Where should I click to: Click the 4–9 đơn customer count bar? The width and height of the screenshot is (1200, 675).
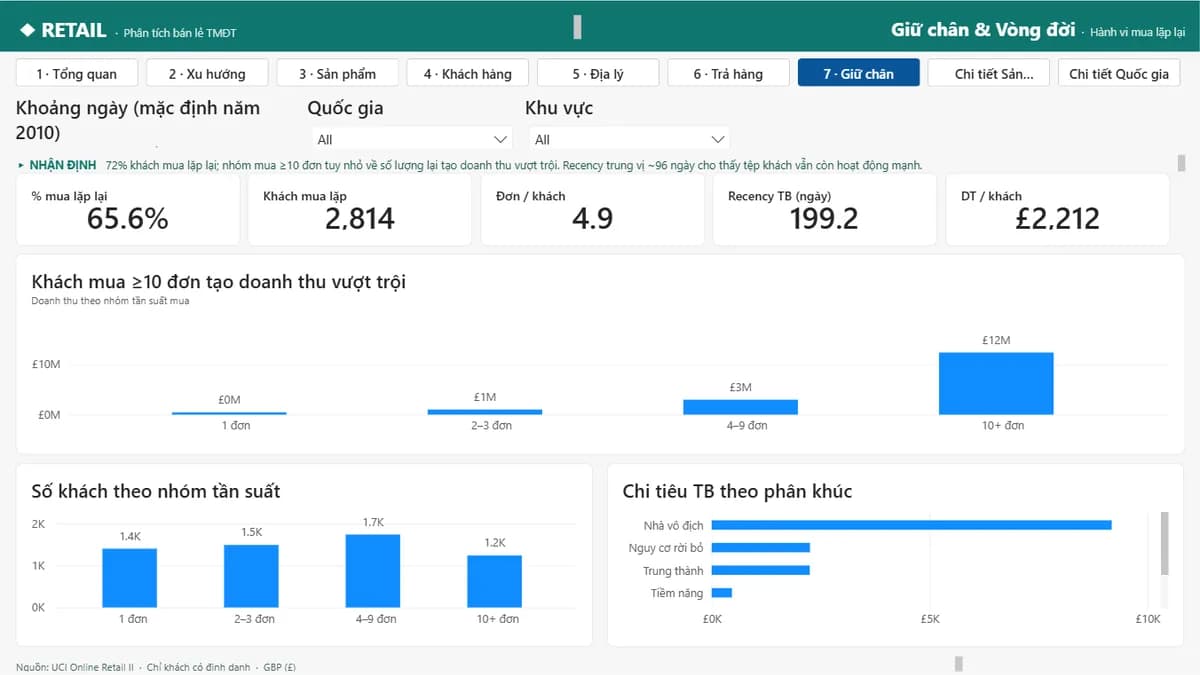(x=373, y=570)
